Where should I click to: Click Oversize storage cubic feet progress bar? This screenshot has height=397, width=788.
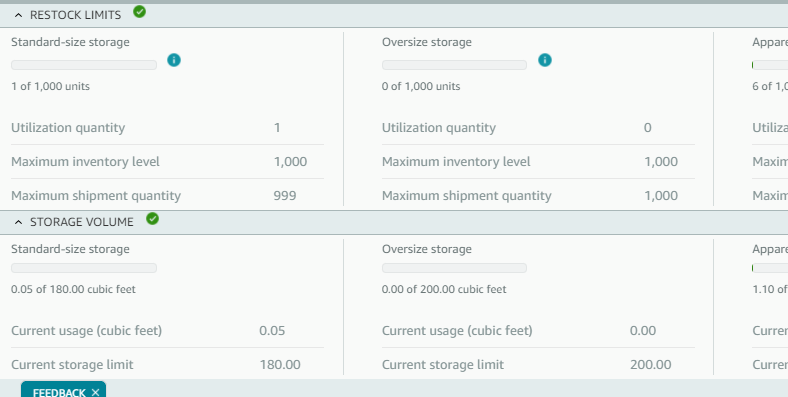click(x=454, y=268)
